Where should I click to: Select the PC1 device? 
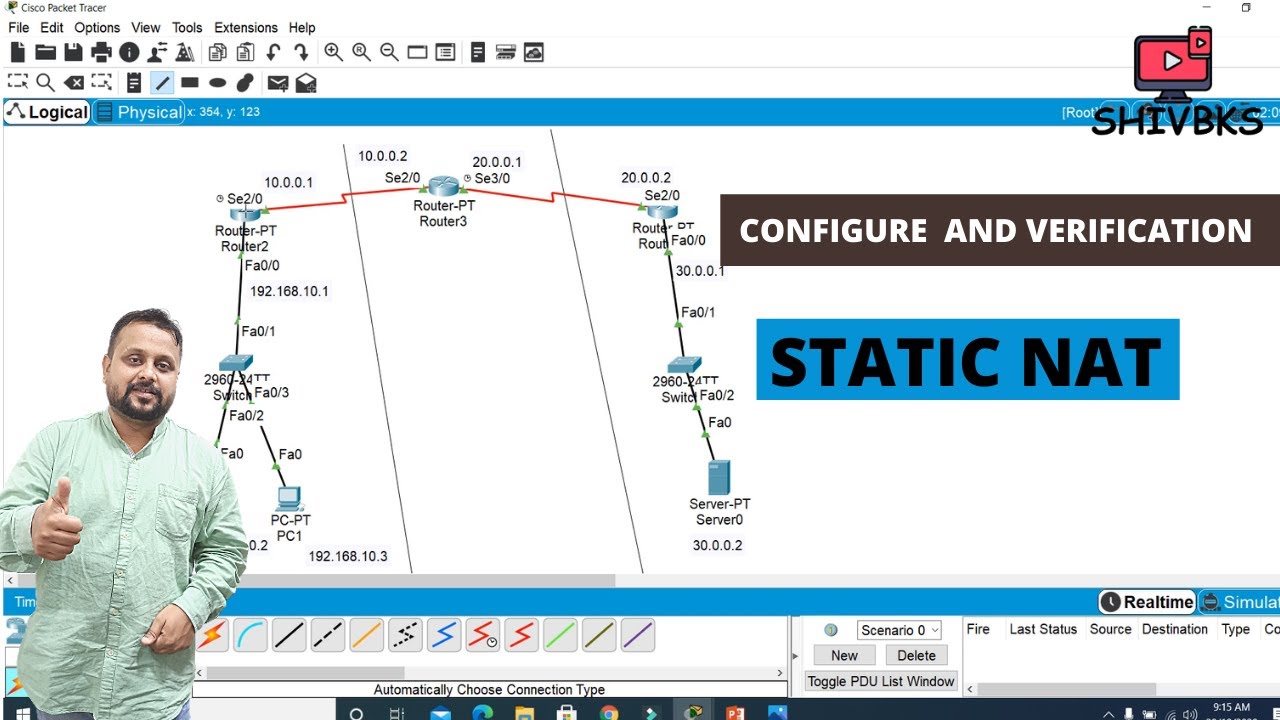[x=290, y=498]
